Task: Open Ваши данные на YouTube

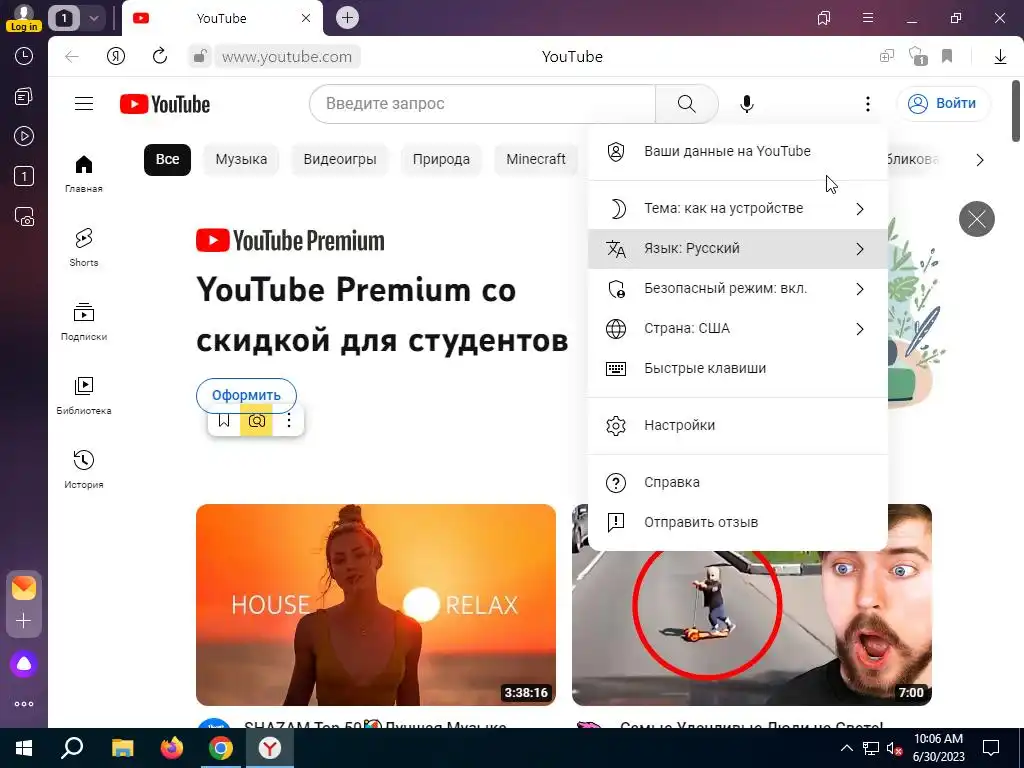Action: point(737,152)
